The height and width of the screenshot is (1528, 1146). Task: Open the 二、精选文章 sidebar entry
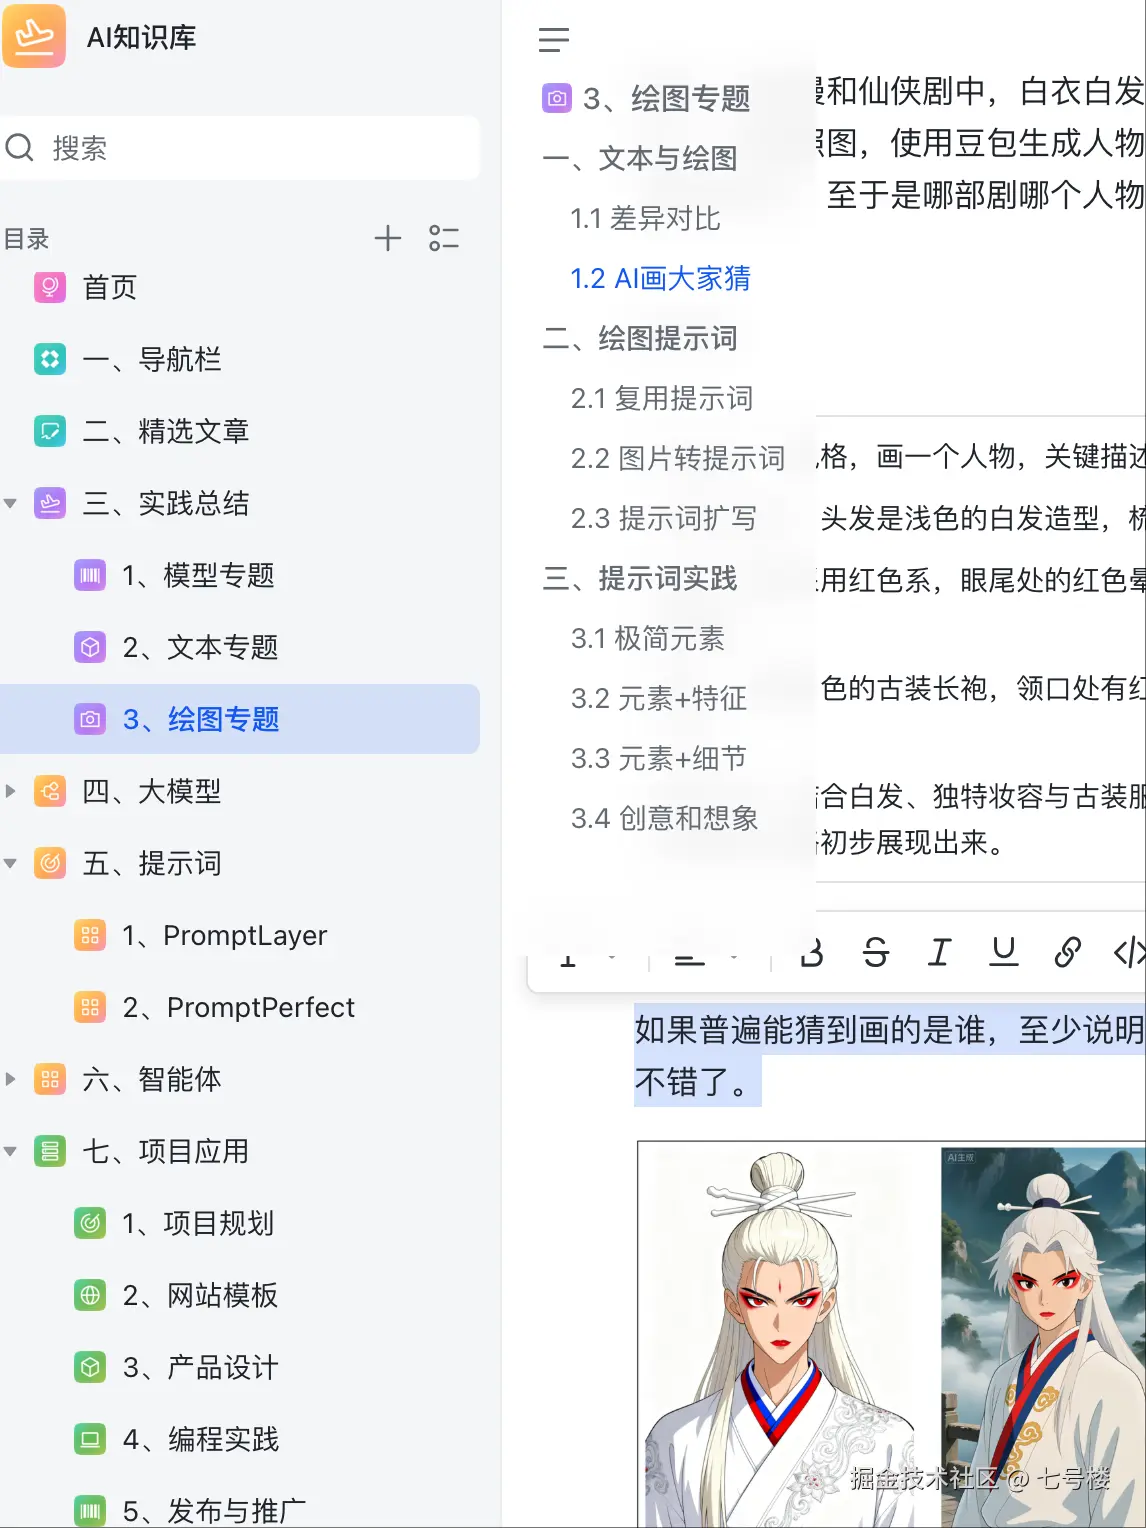[163, 432]
